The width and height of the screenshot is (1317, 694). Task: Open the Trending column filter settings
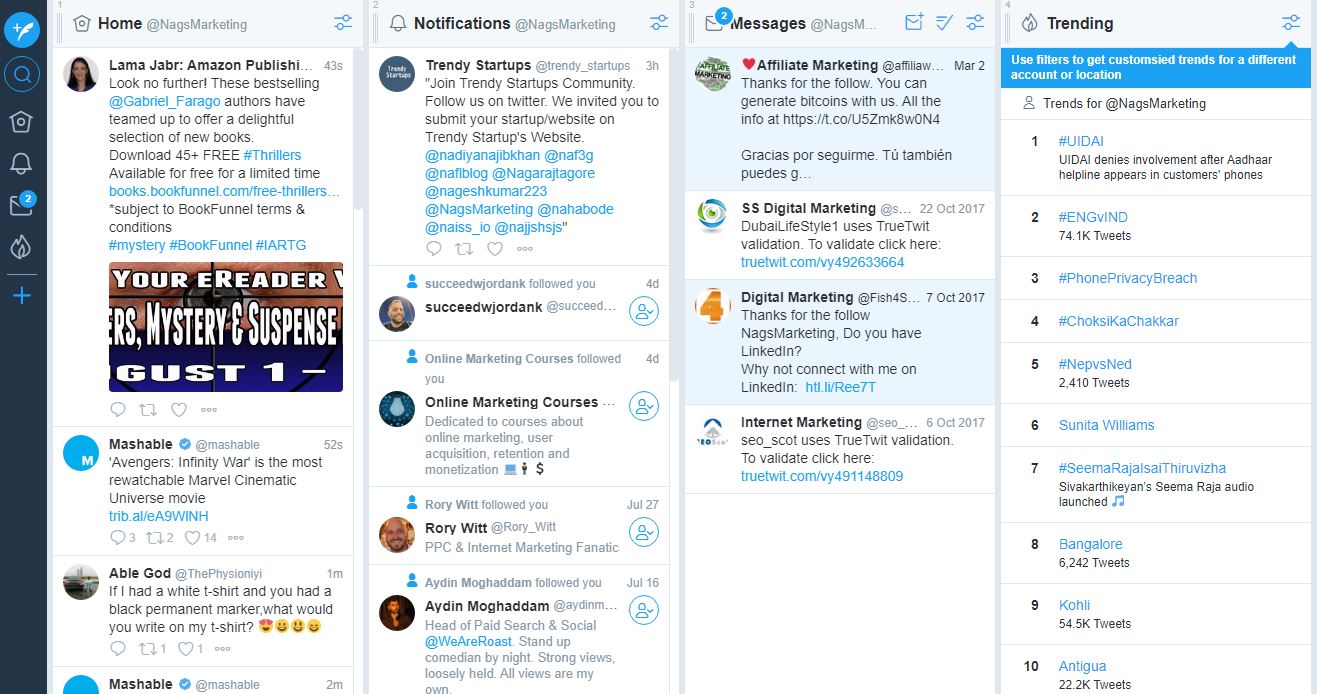[x=1291, y=23]
